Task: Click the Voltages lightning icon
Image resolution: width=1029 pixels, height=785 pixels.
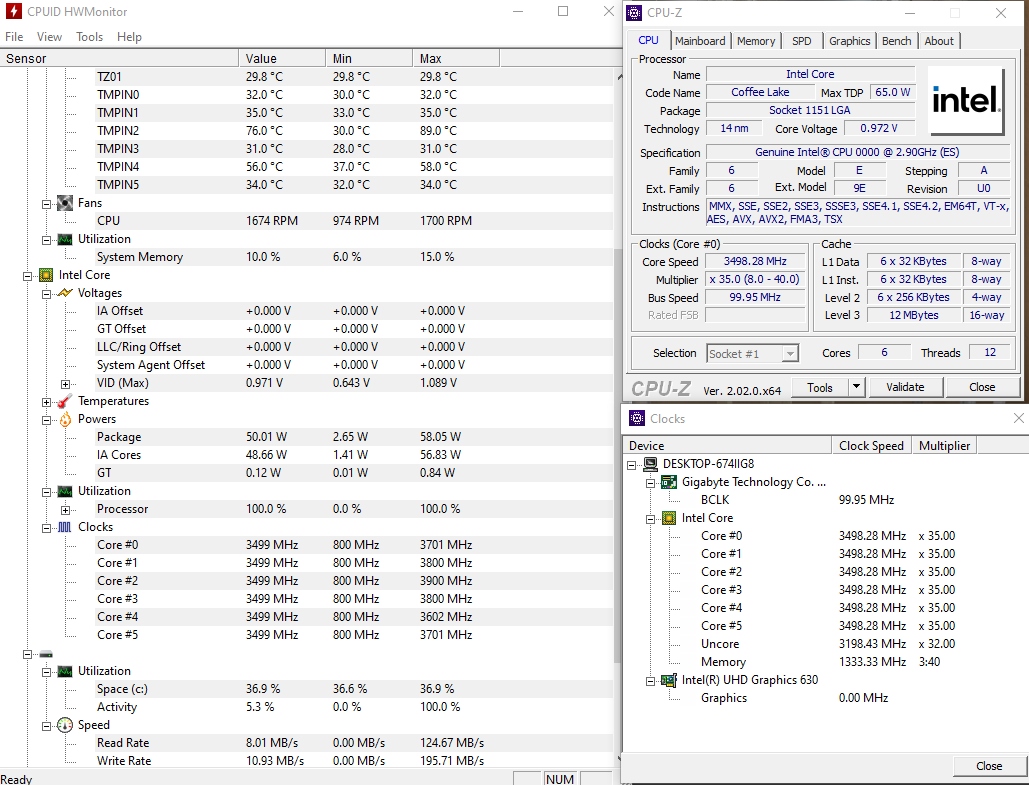Action: tap(65, 293)
